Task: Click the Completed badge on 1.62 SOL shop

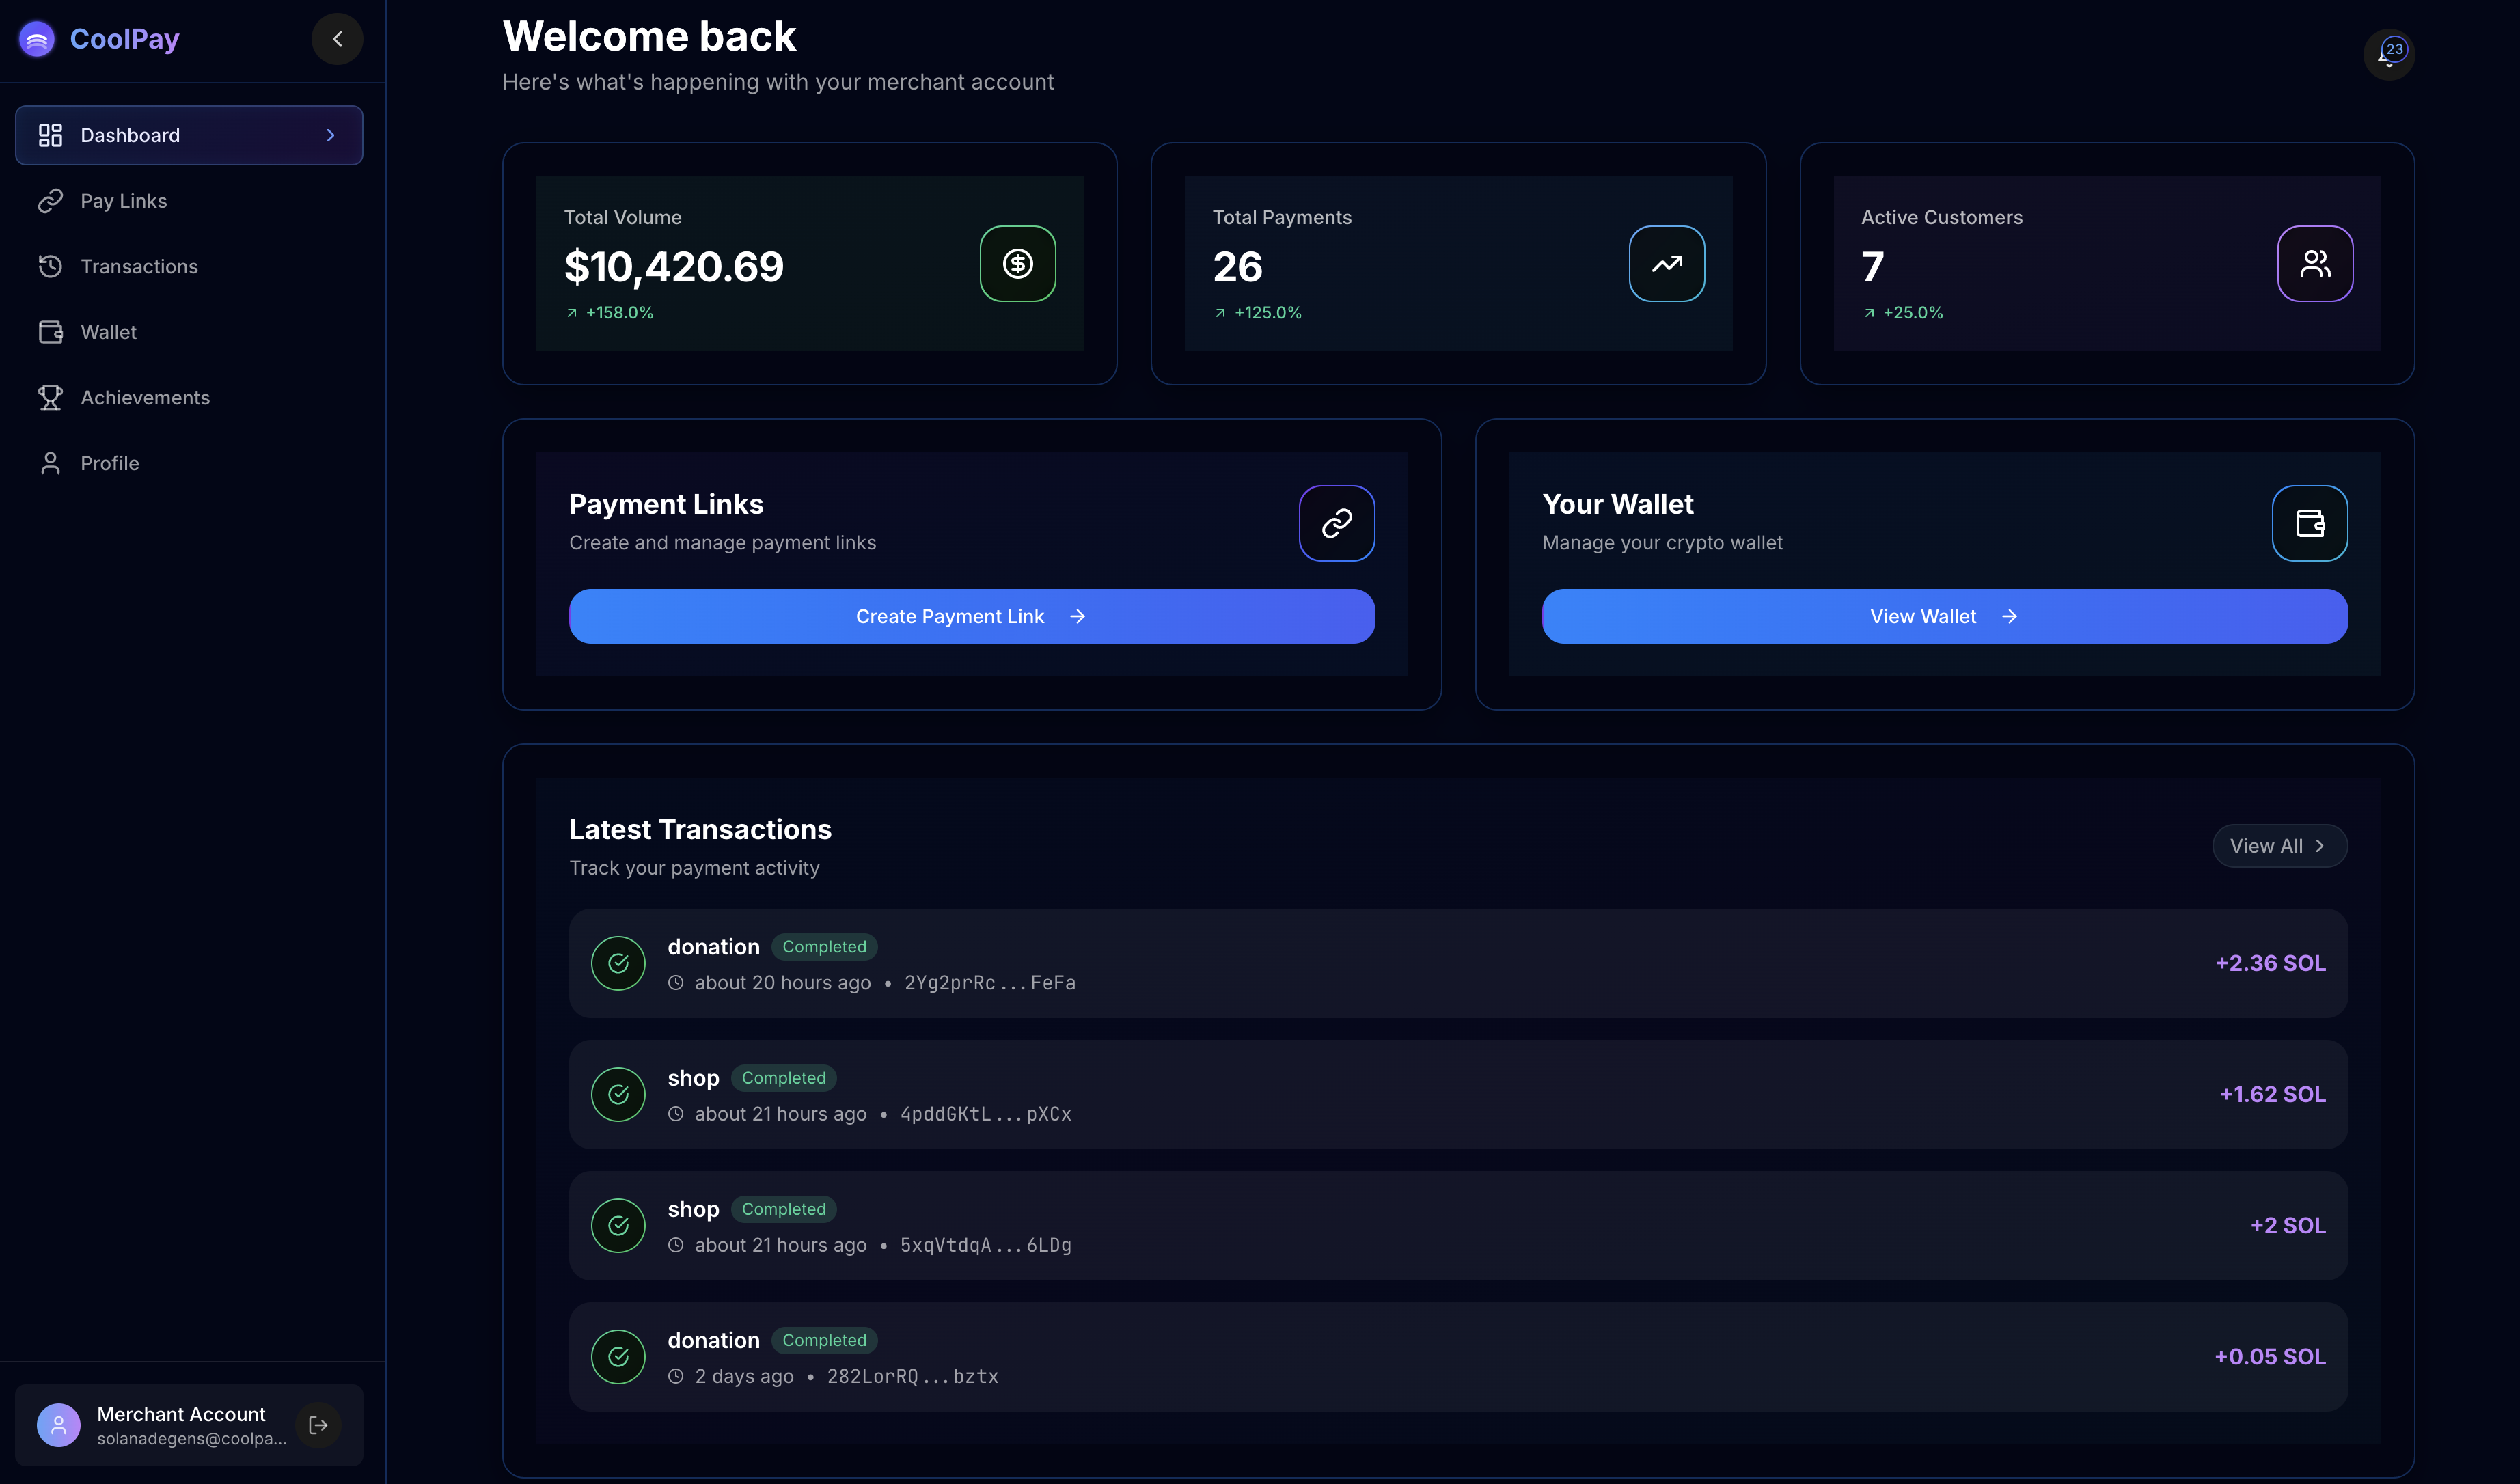Action: (x=784, y=1078)
